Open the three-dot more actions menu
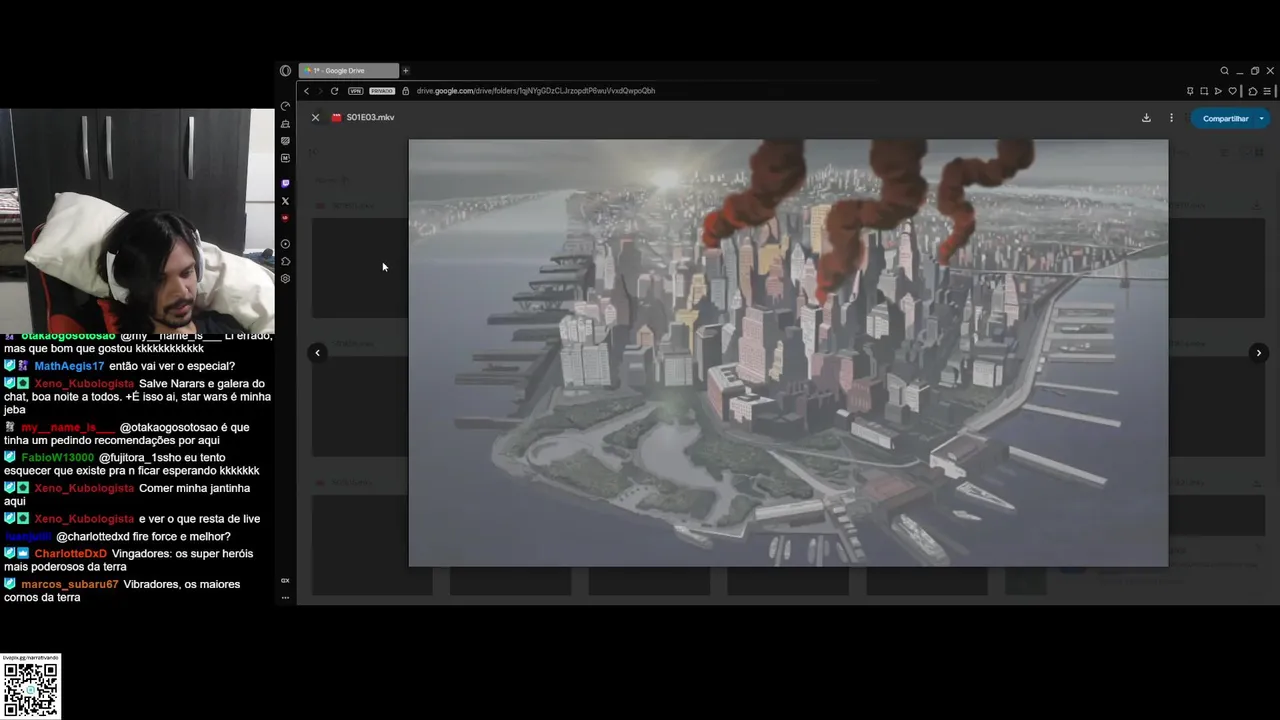 coord(1172,118)
